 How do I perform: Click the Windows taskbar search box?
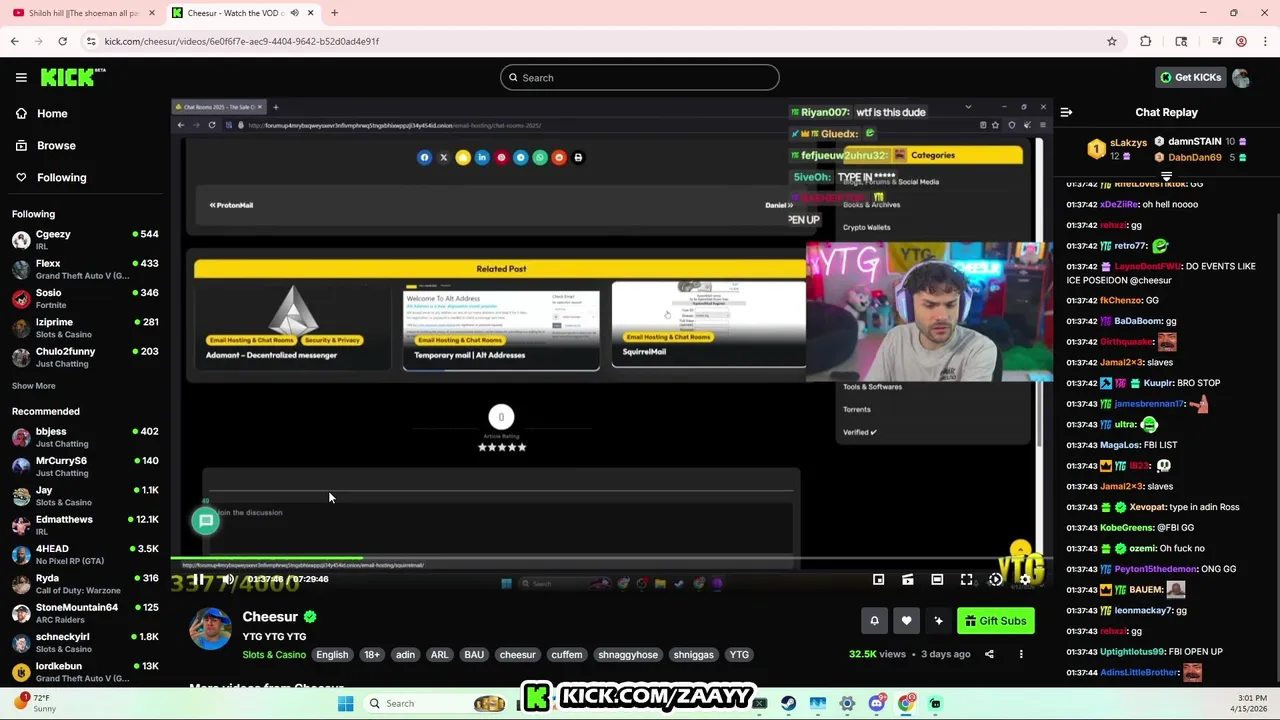438,703
